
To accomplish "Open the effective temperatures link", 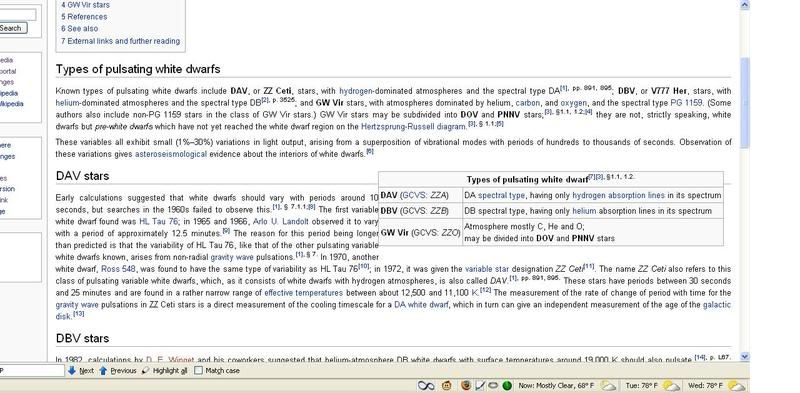I will pyautogui.click(x=303, y=293).
